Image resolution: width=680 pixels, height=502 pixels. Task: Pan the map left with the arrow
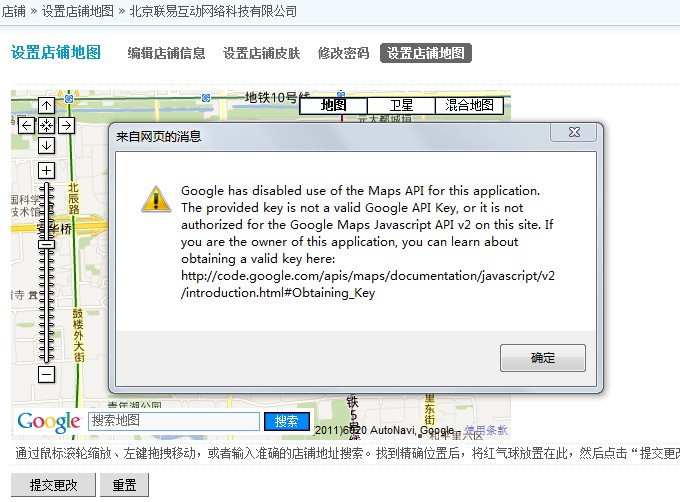pos(26,126)
